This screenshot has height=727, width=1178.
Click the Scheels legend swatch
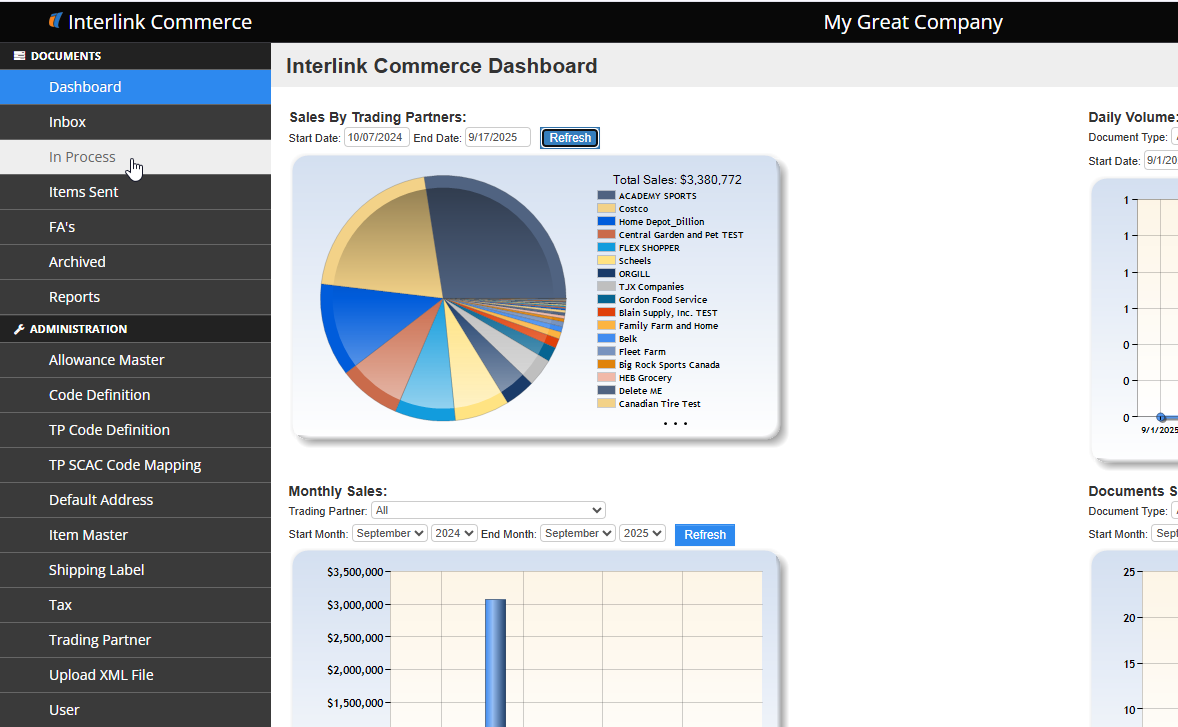click(606, 261)
